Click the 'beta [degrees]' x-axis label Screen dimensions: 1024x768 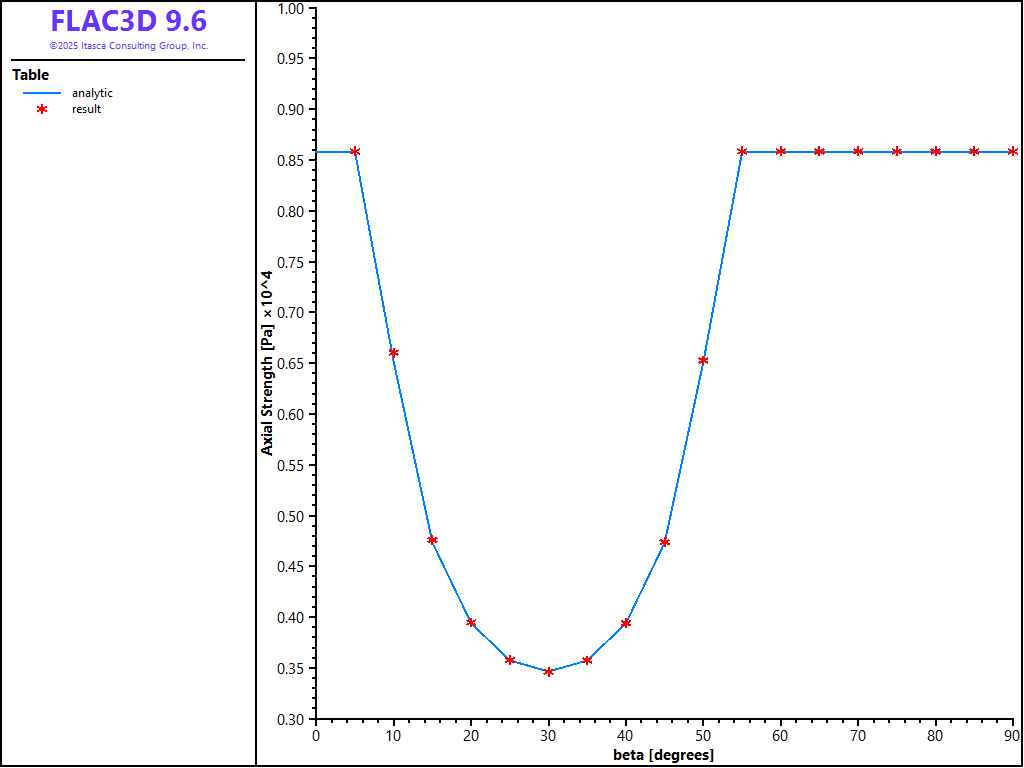pos(663,754)
